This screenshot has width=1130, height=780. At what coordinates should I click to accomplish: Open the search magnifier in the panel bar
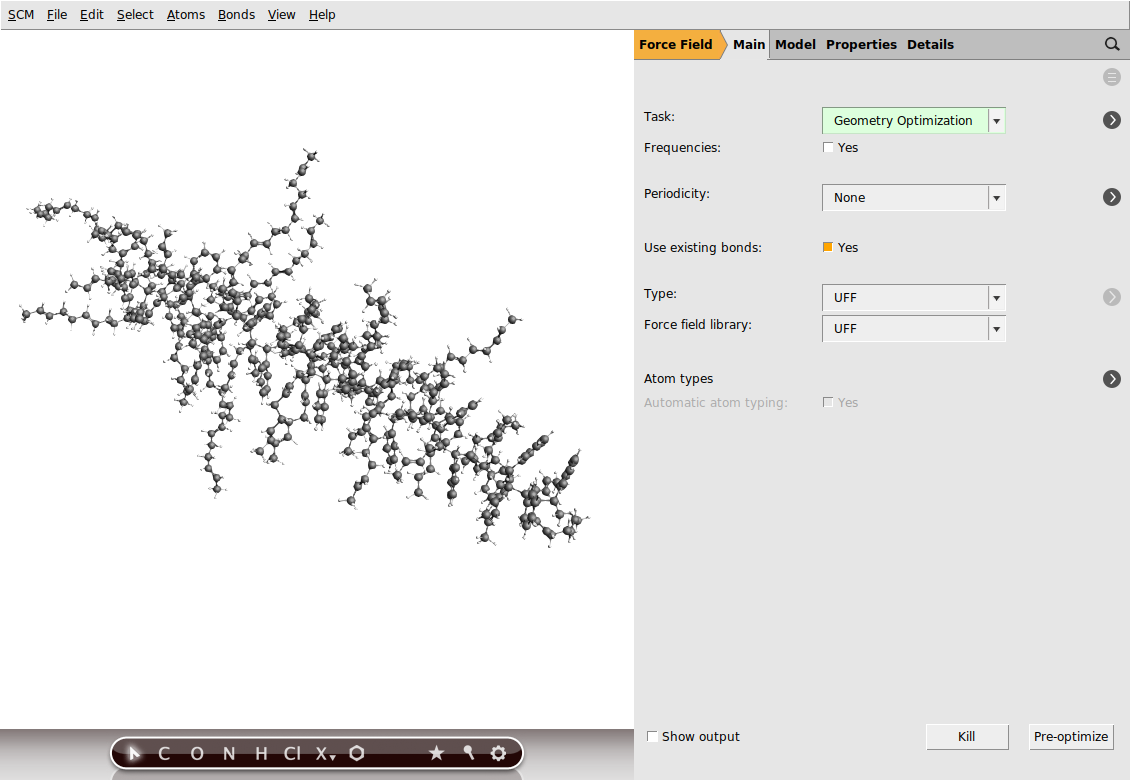(x=1112, y=44)
